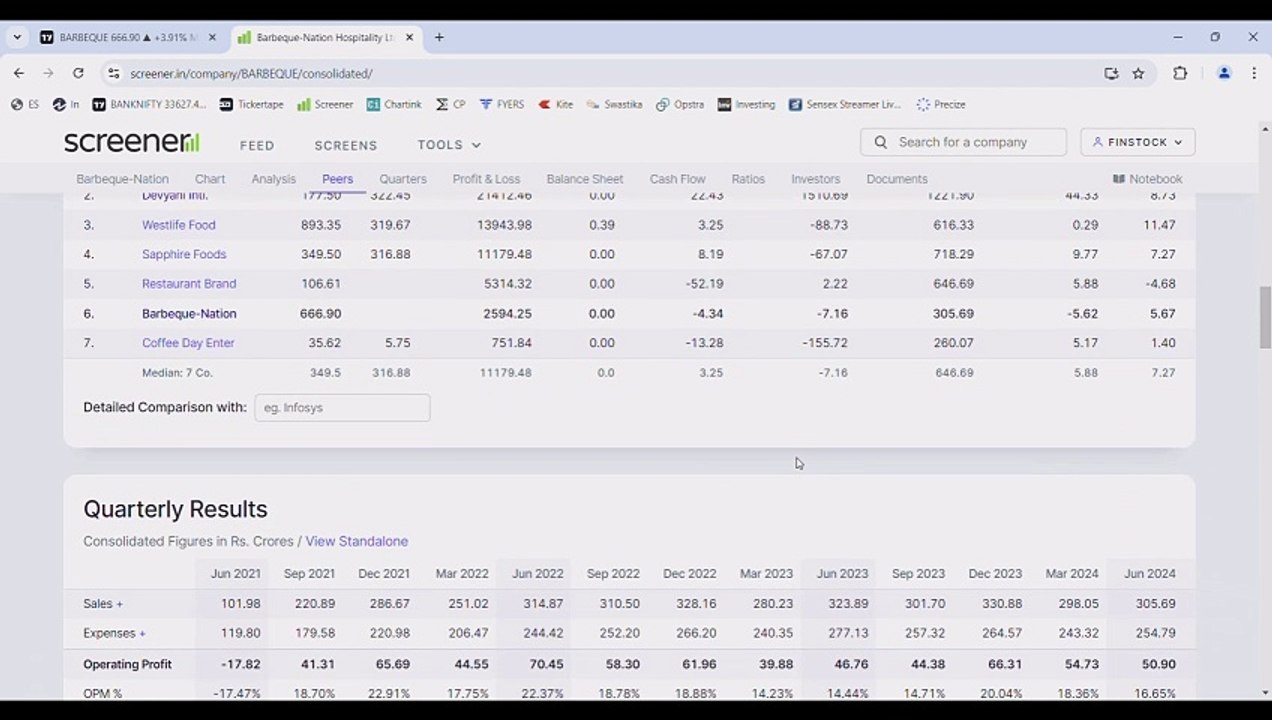
Task: Open the Investing bookmark
Action: 746,104
